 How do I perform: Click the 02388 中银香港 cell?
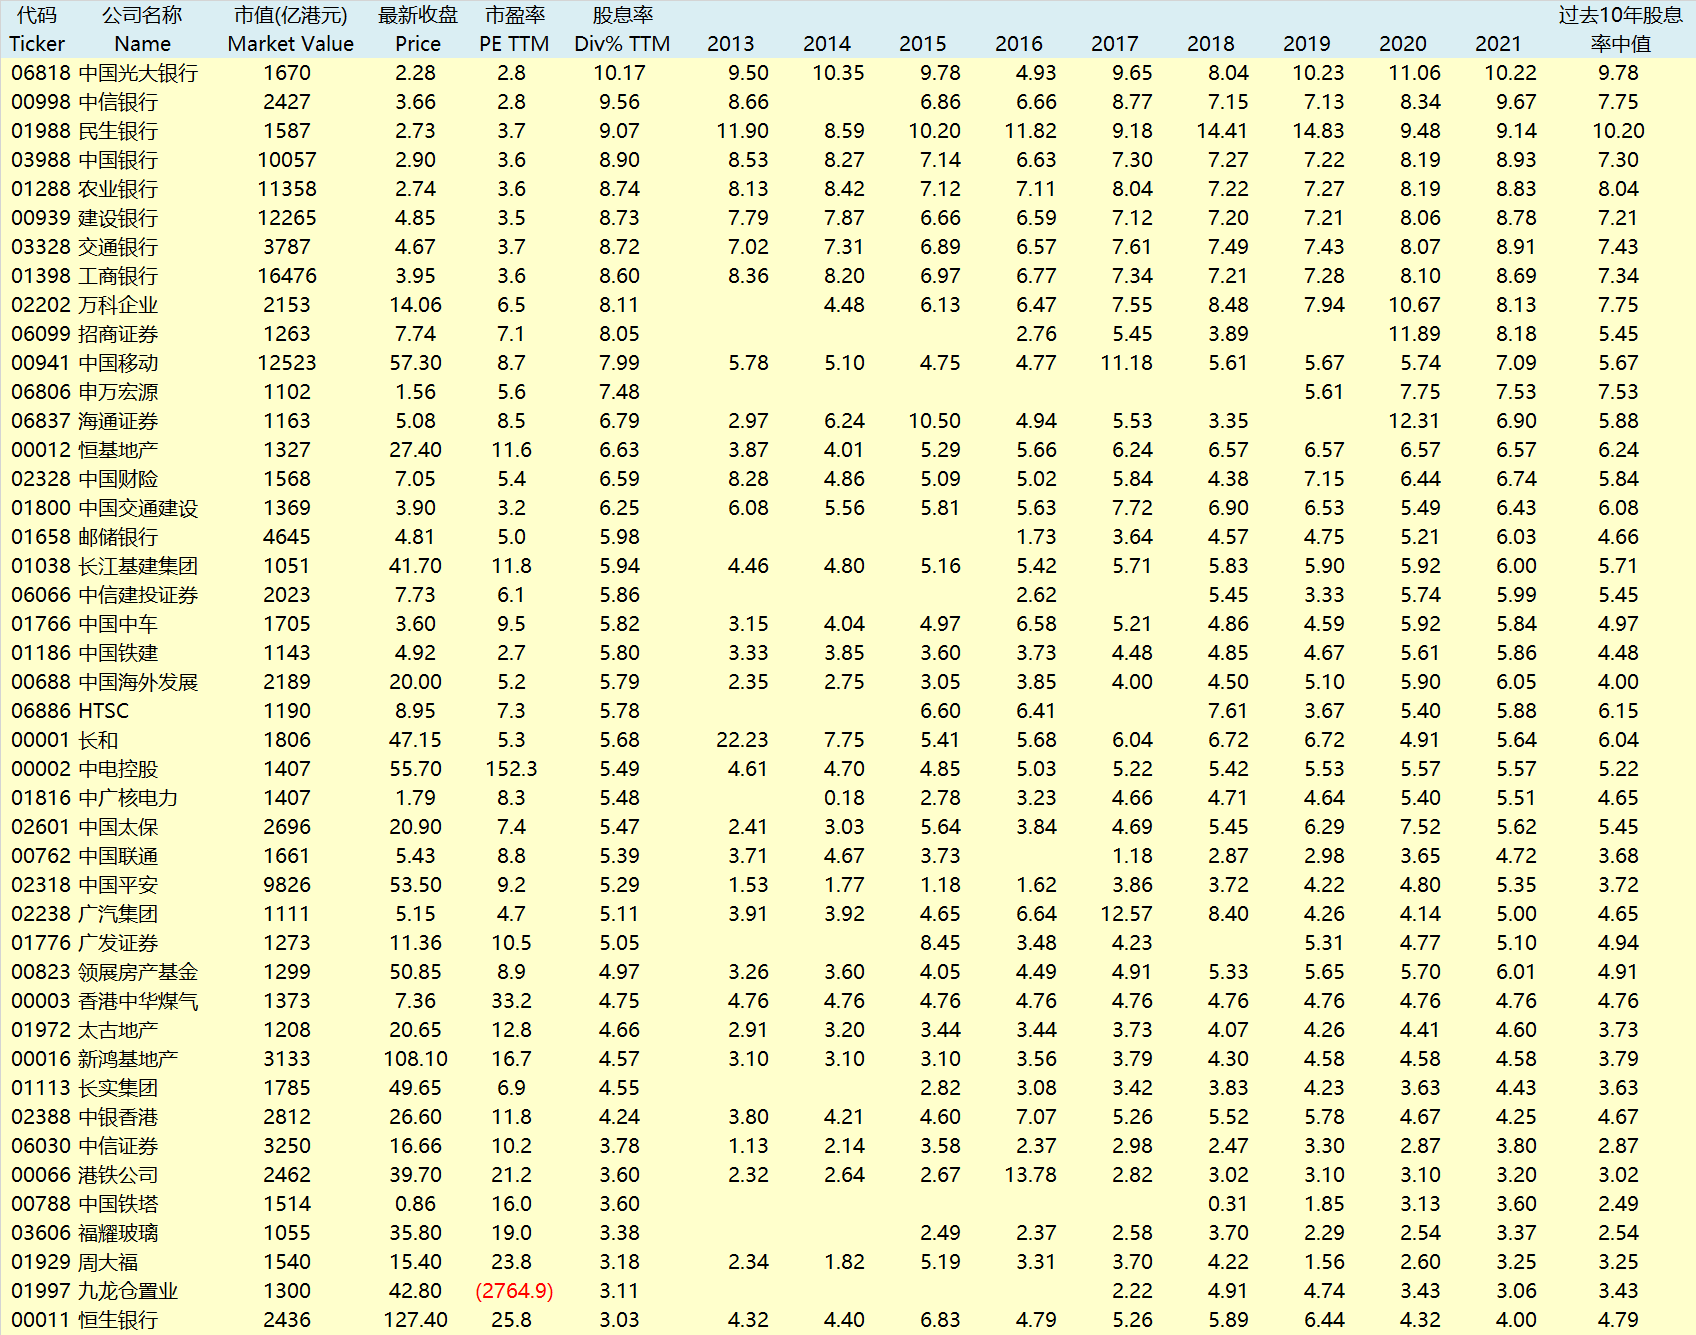tap(84, 1117)
